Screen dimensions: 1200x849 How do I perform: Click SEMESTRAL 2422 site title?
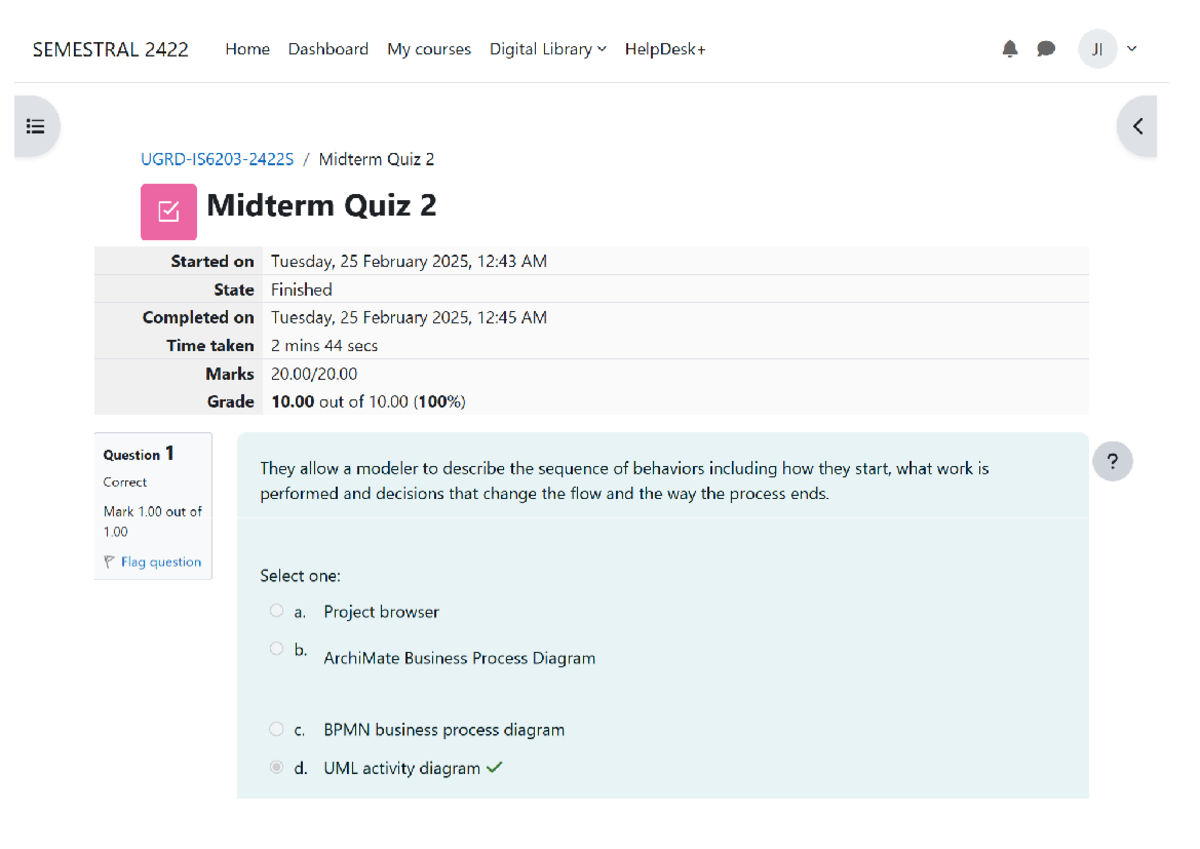click(110, 49)
